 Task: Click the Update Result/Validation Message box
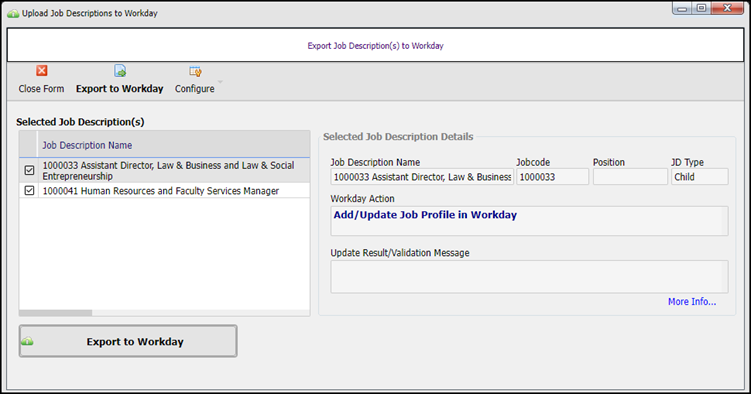[529, 277]
